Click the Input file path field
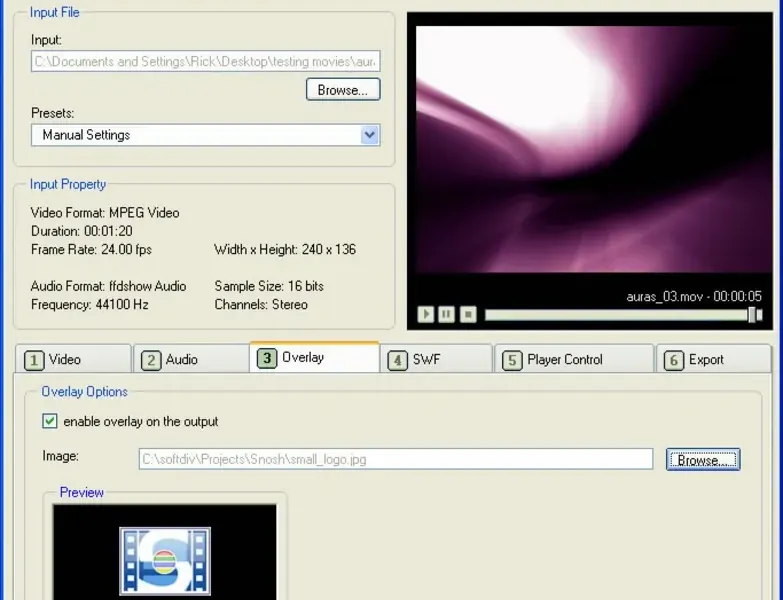783x600 pixels. tap(206, 61)
